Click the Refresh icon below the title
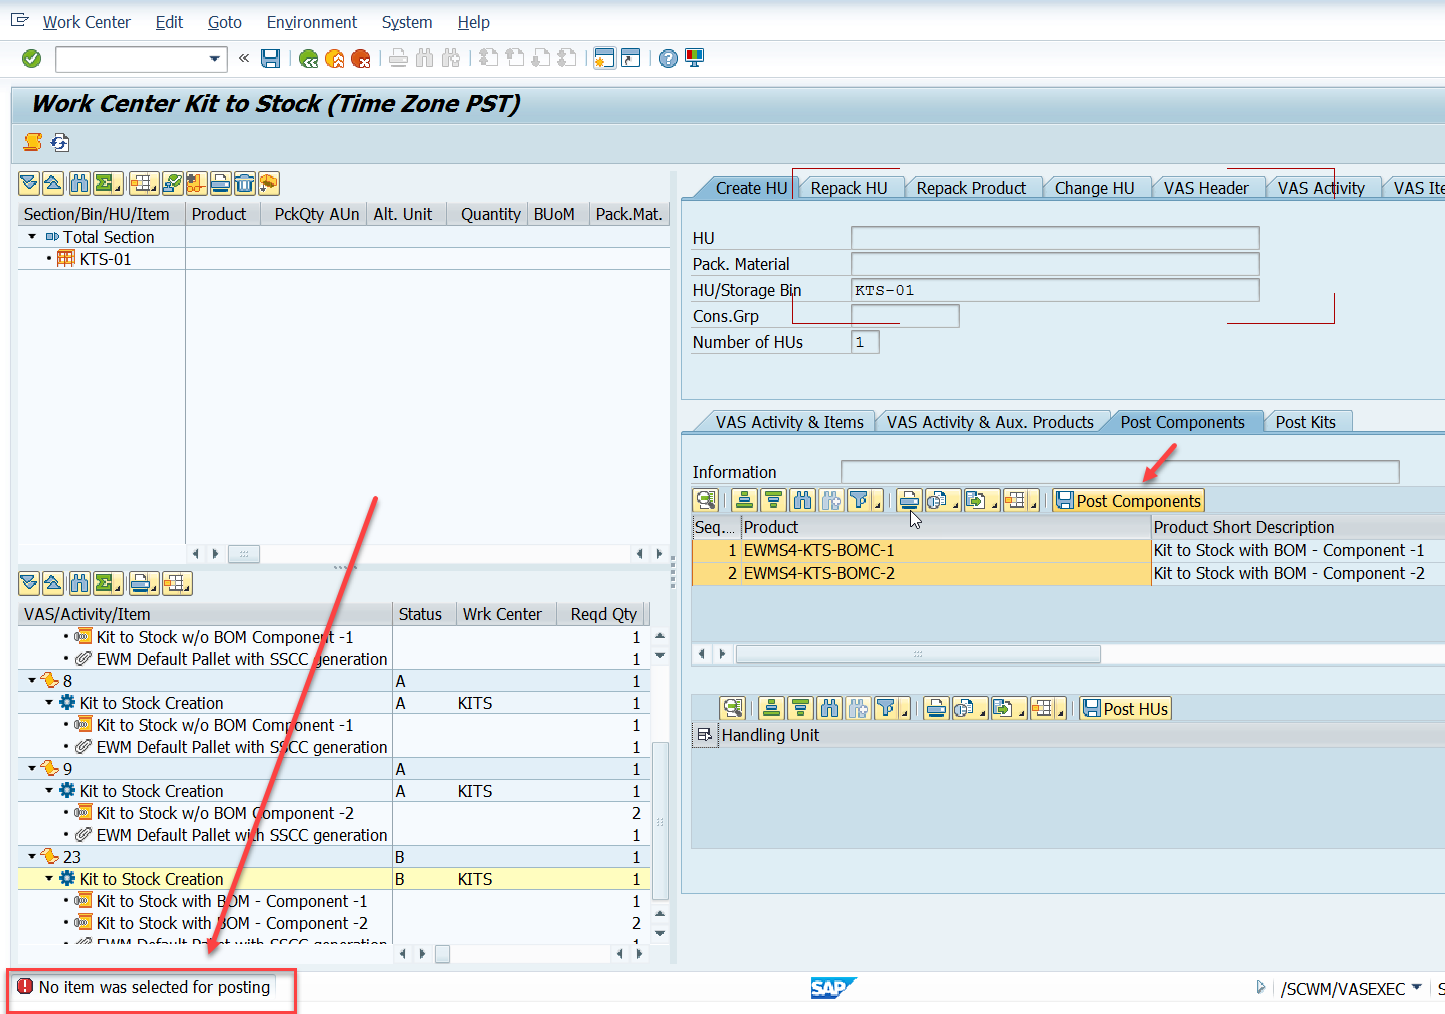The height and width of the screenshot is (1014, 1445). [60, 142]
